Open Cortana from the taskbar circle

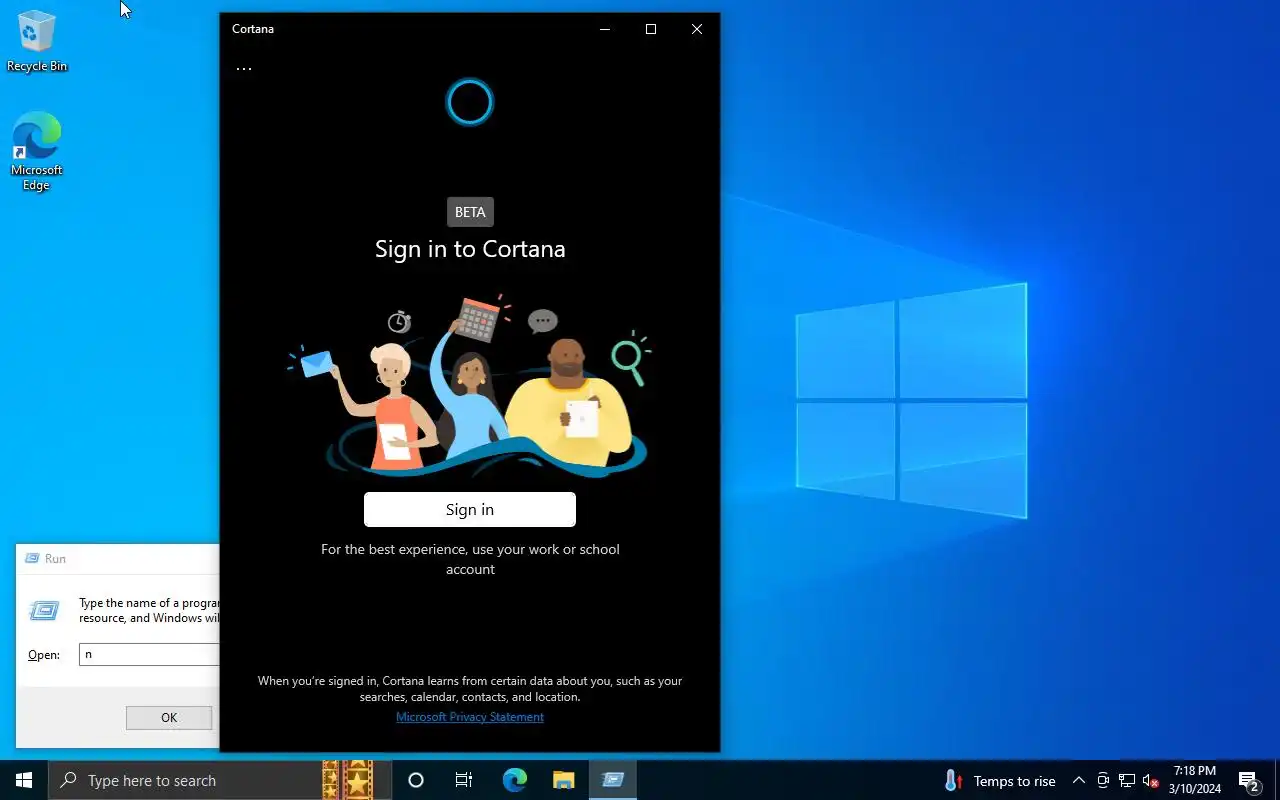(416, 780)
